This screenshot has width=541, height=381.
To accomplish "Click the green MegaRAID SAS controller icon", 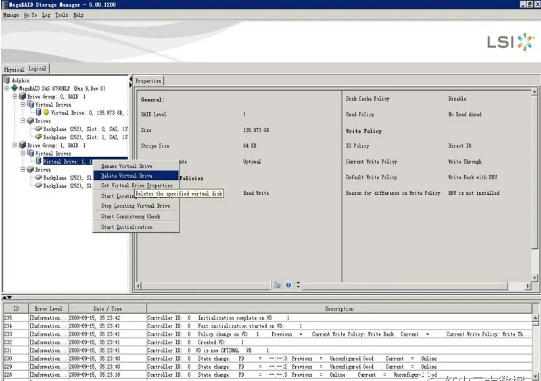I will tap(14, 88).
